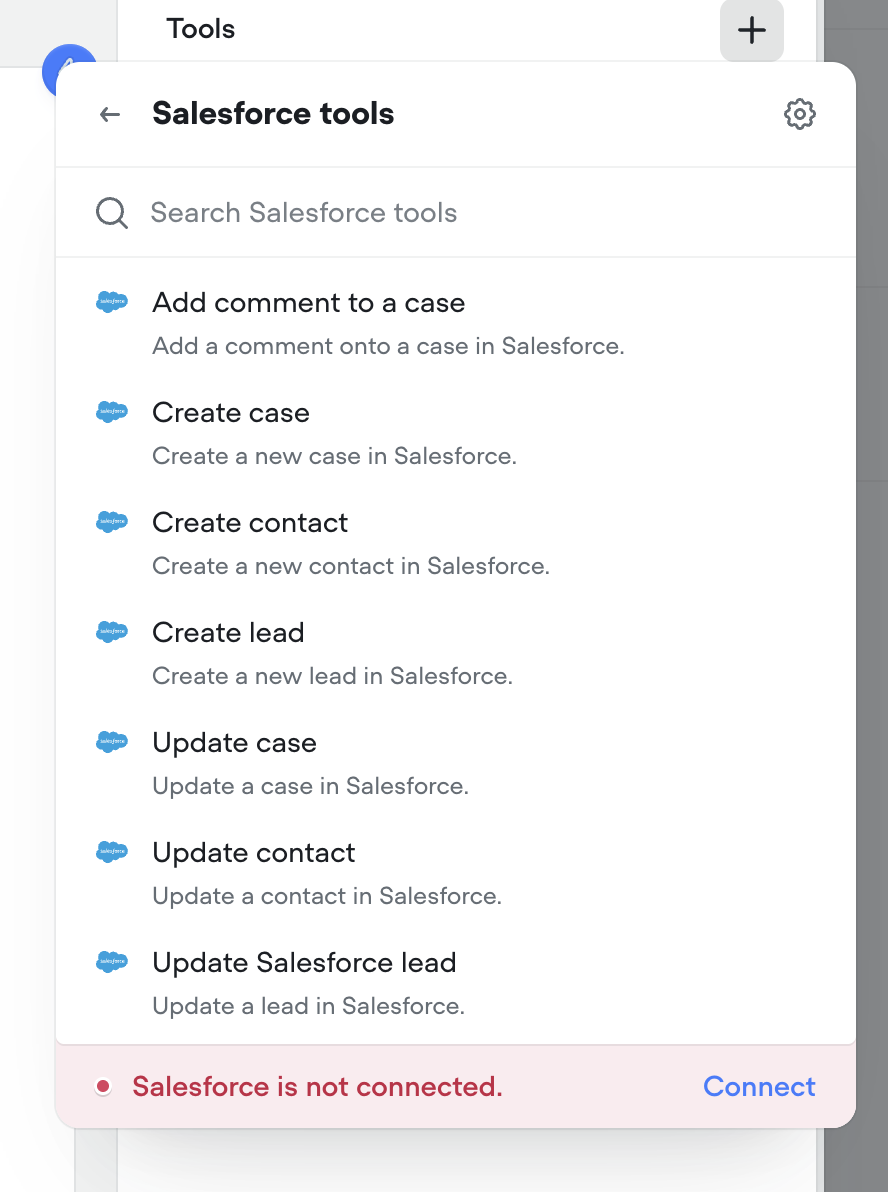The image size is (888, 1192).
Task: Select the Create case tool
Action: tap(231, 412)
